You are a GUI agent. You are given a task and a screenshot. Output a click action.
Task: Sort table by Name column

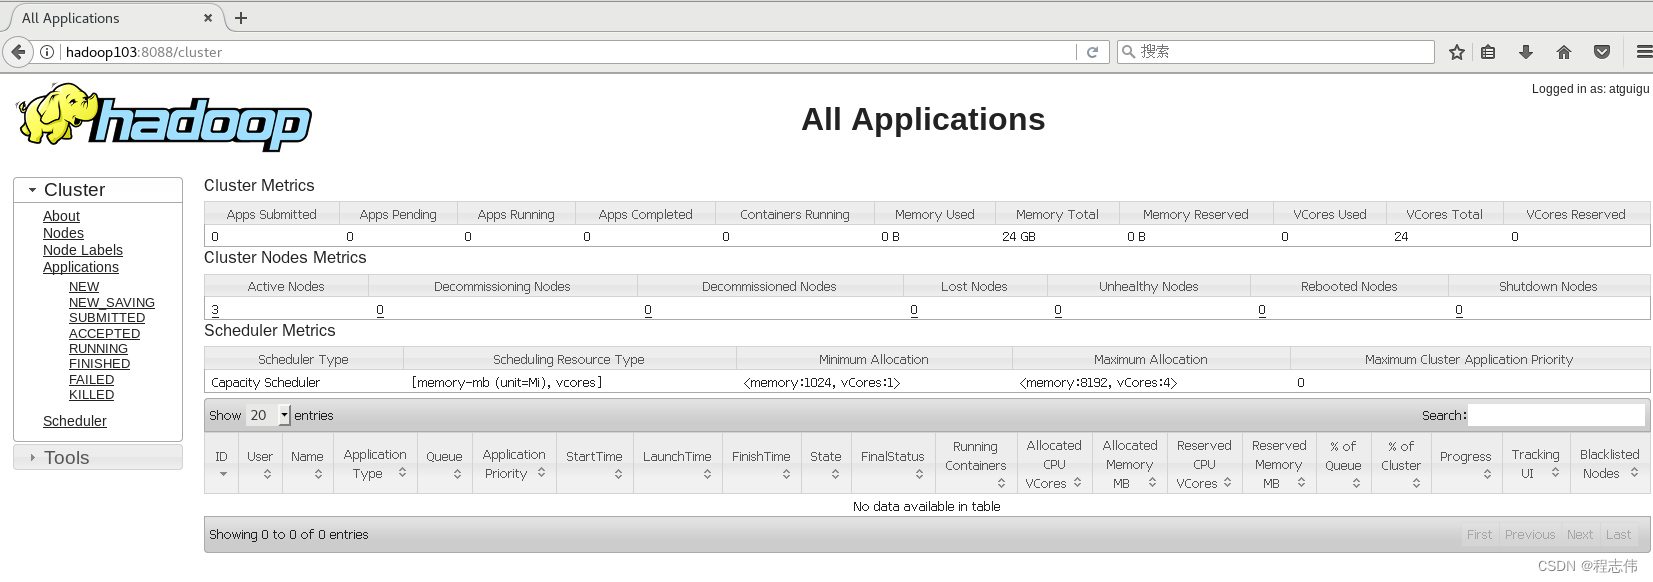click(307, 463)
